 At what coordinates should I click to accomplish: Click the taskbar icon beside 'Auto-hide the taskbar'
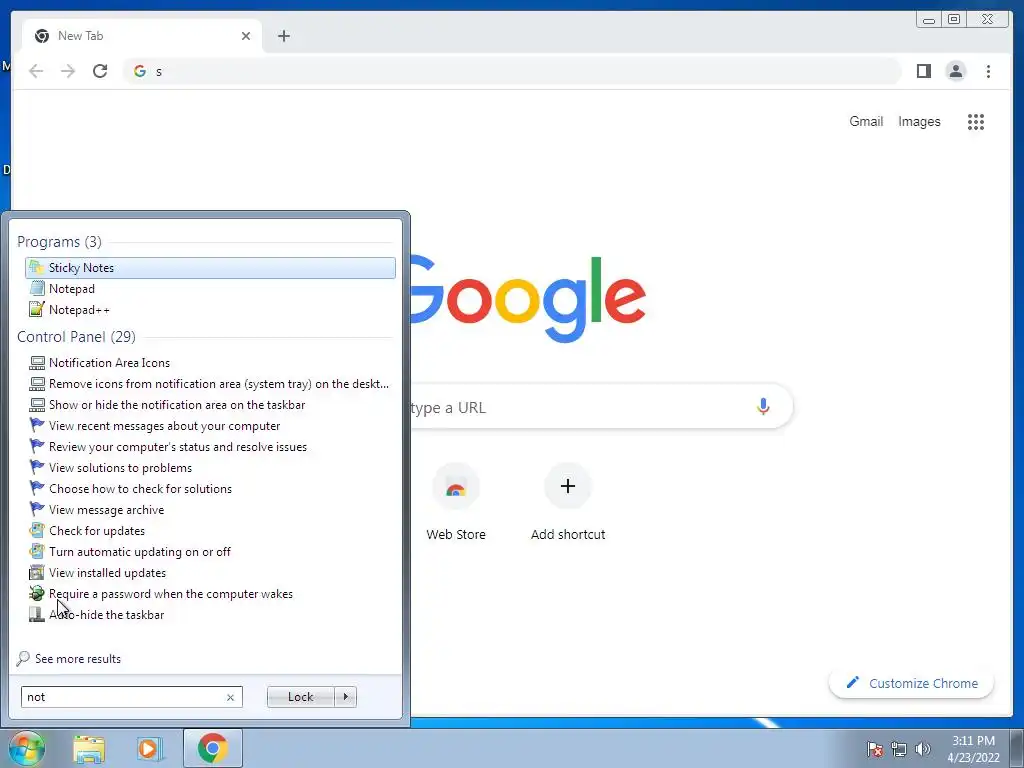(x=37, y=615)
